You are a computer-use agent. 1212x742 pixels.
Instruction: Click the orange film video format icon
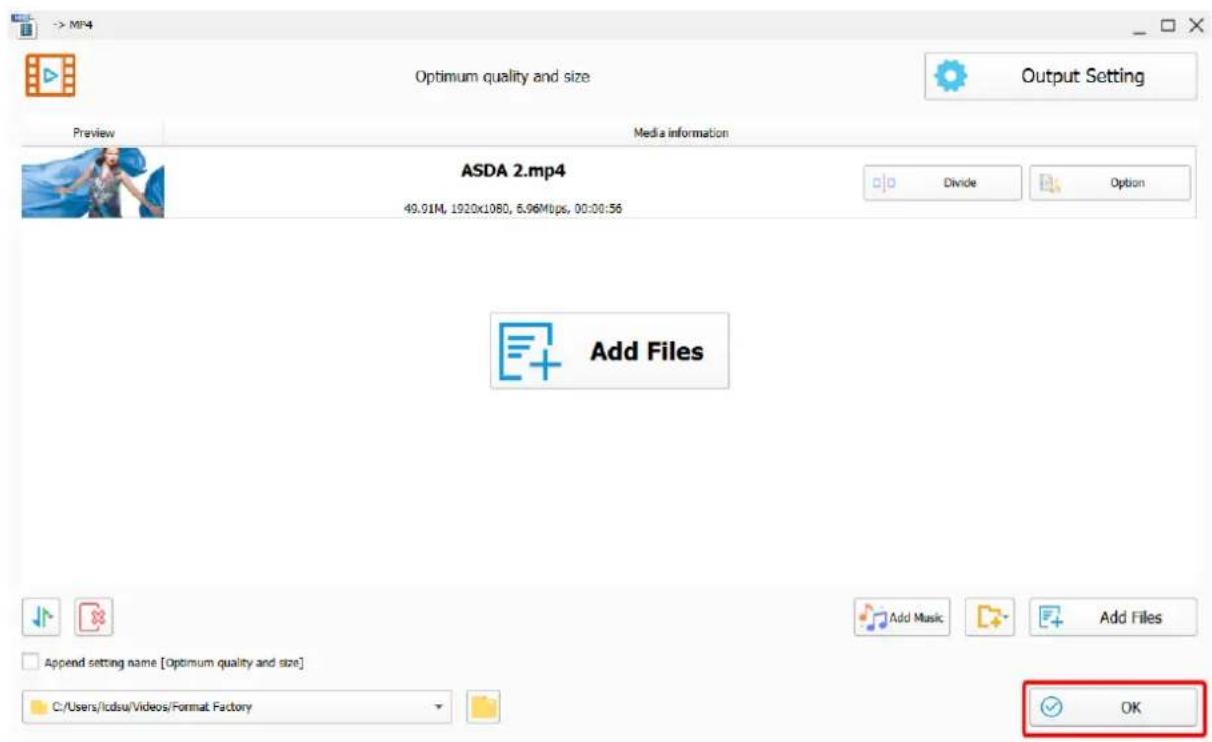click(x=50, y=75)
